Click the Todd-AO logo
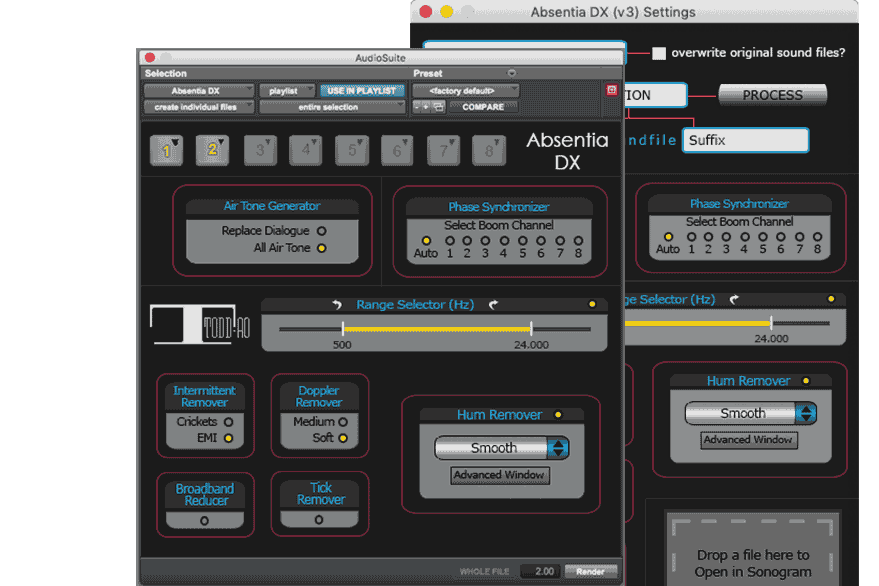The height and width of the screenshot is (586, 879). (200, 324)
